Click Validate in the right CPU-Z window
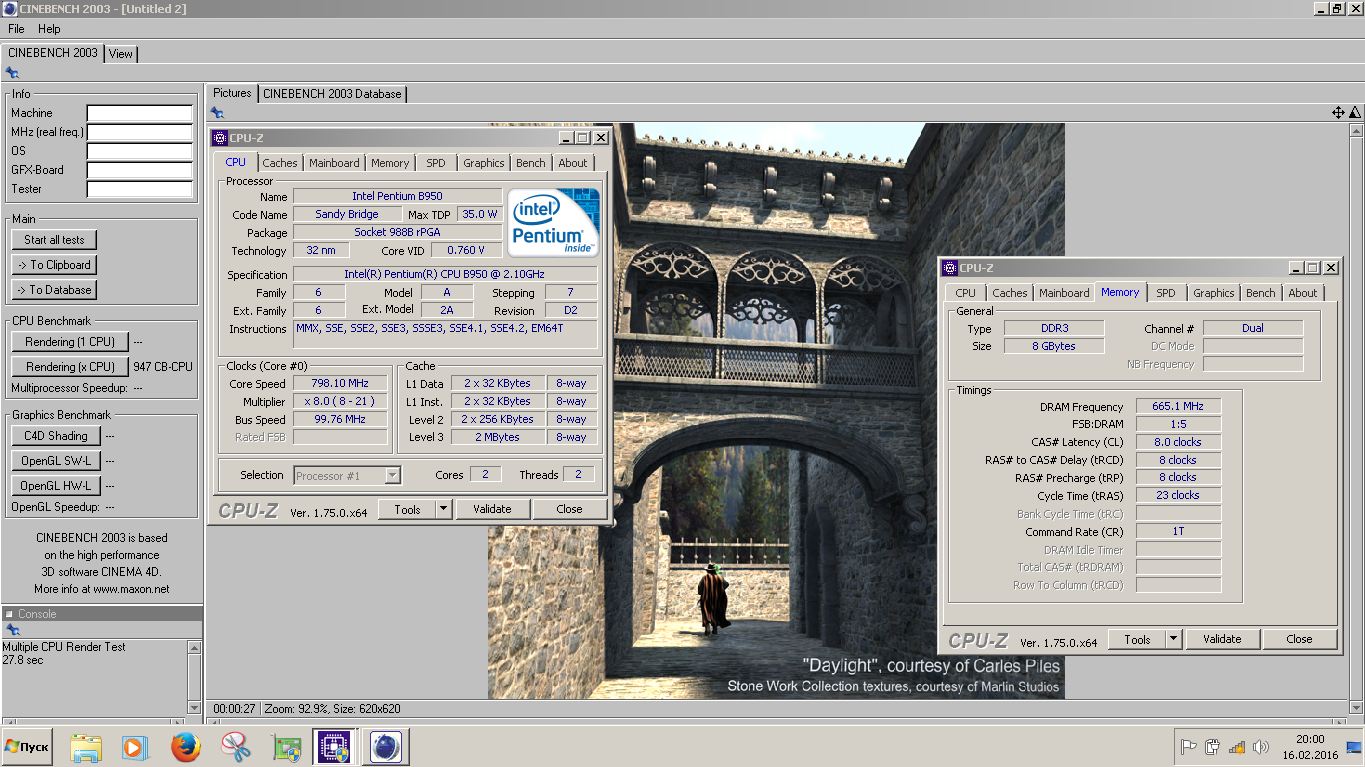 (x=1222, y=639)
